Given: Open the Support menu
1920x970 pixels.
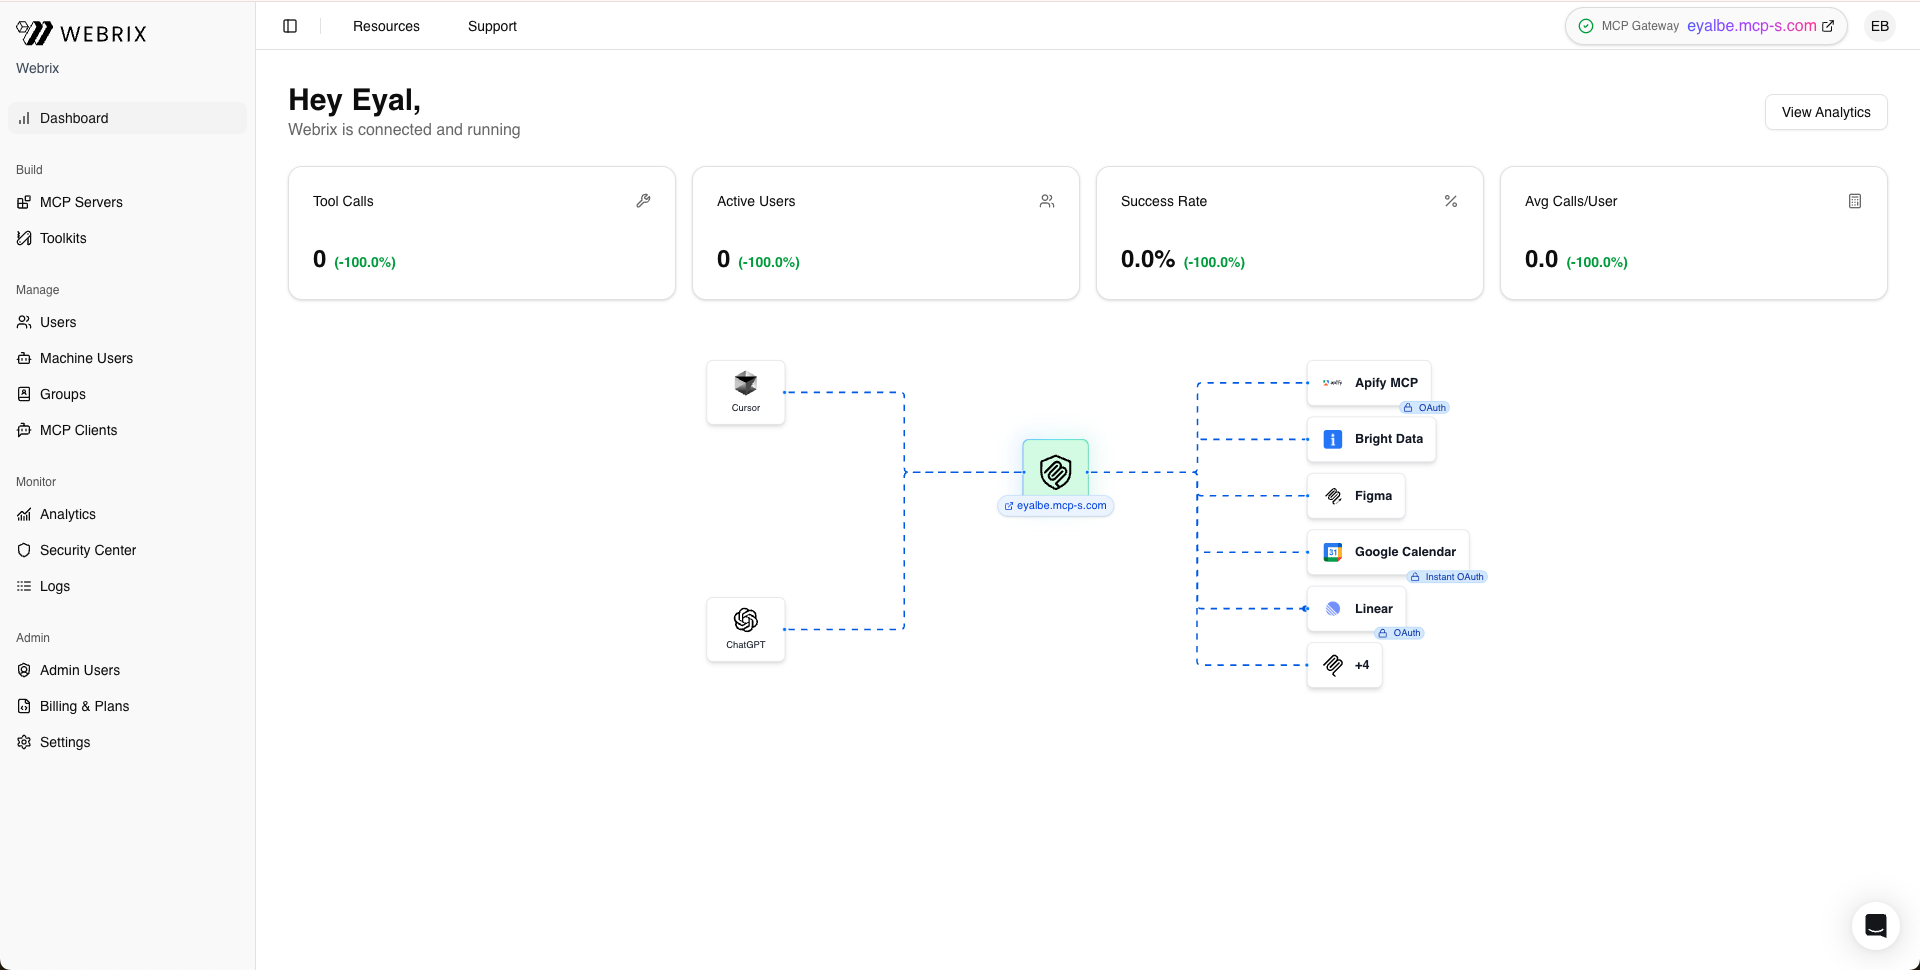Looking at the screenshot, I should point(492,26).
